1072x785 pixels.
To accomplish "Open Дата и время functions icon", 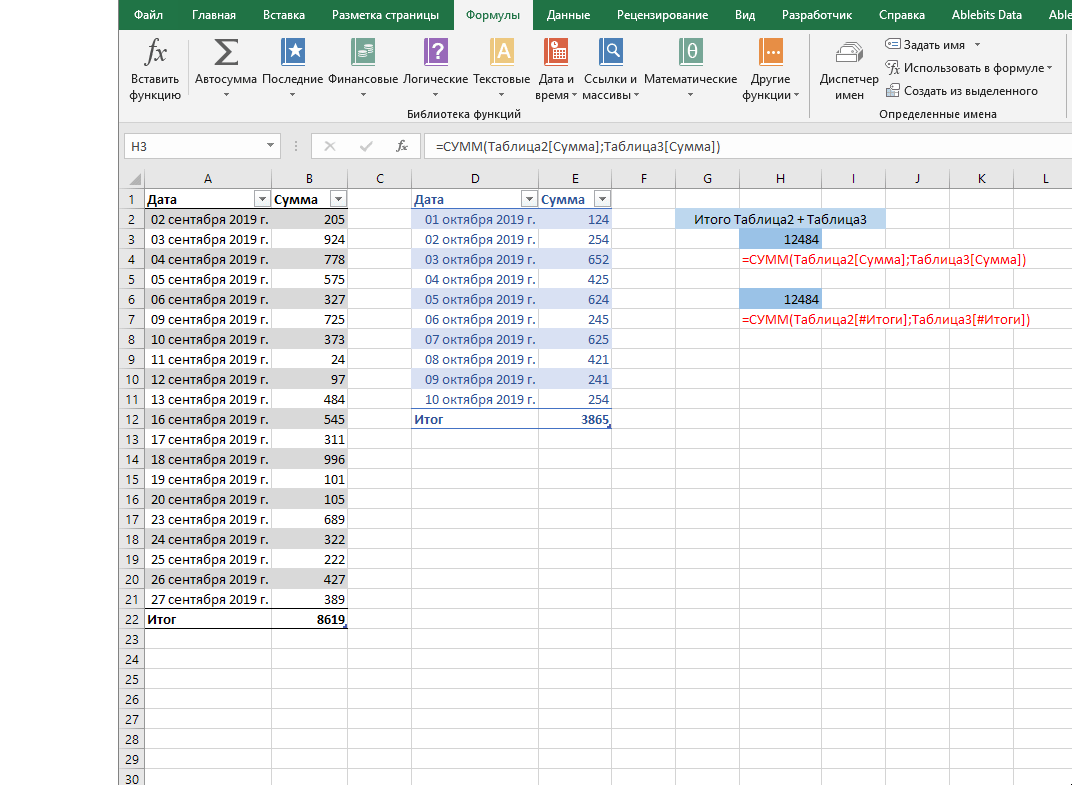I will coord(556,53).
